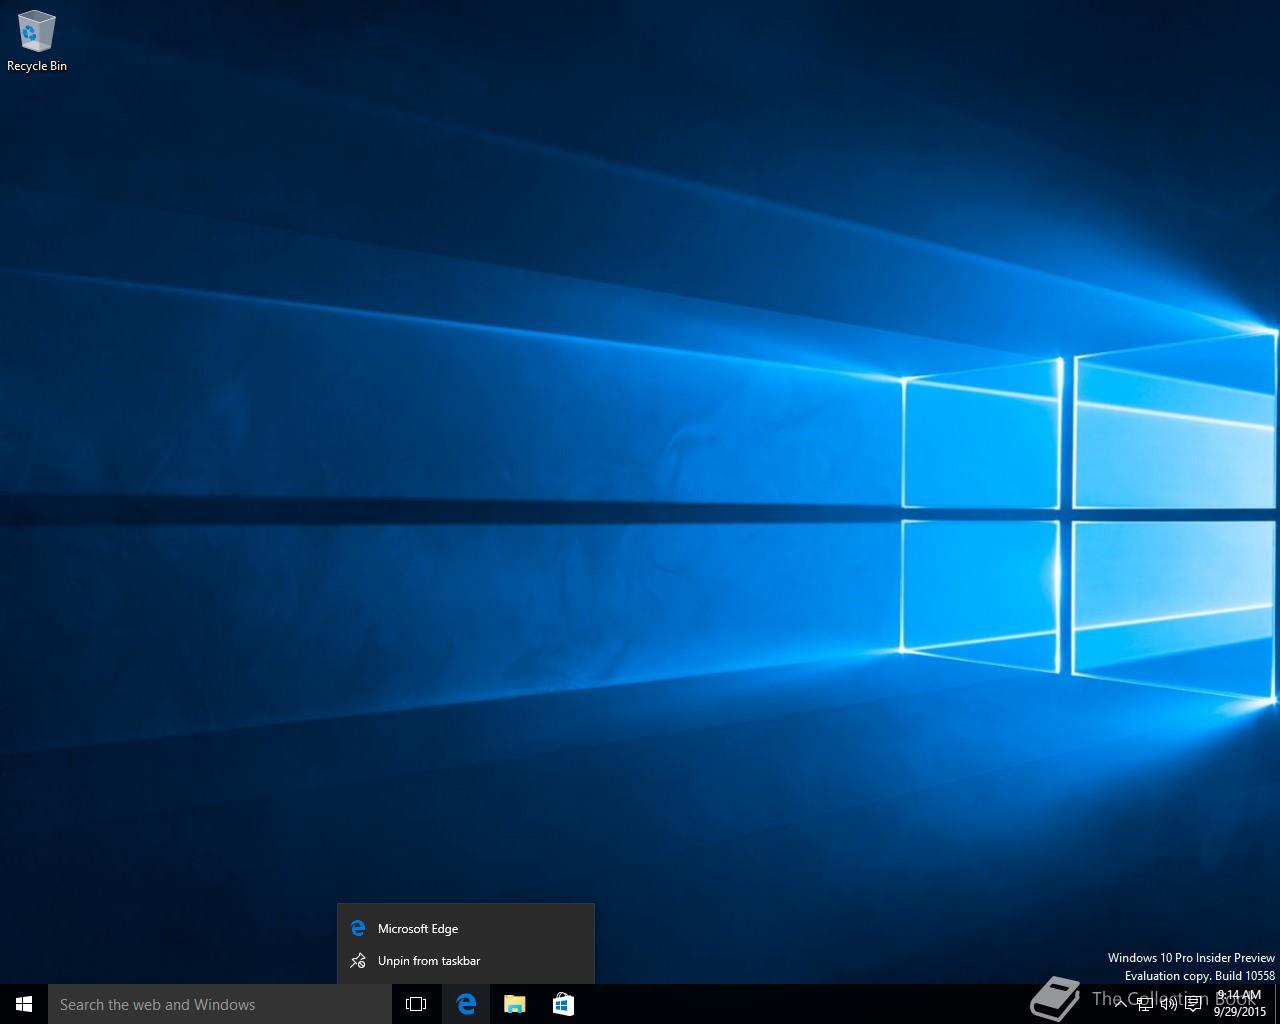Select Microsoft Edge in the jump list

[x=466, y=928]
